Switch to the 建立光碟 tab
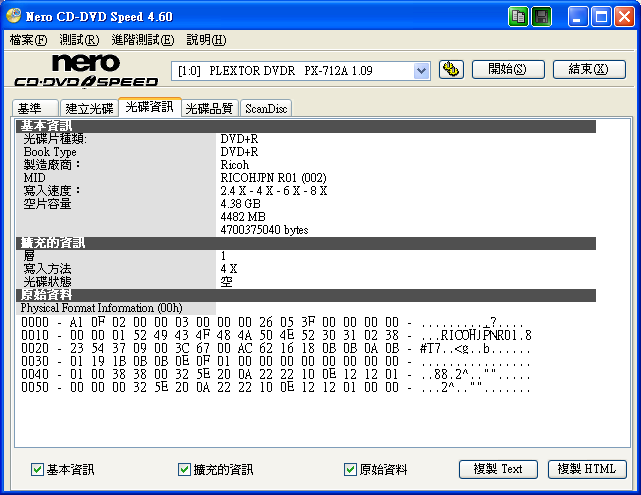This screenshot has height=495, width=641. point(89,108)
